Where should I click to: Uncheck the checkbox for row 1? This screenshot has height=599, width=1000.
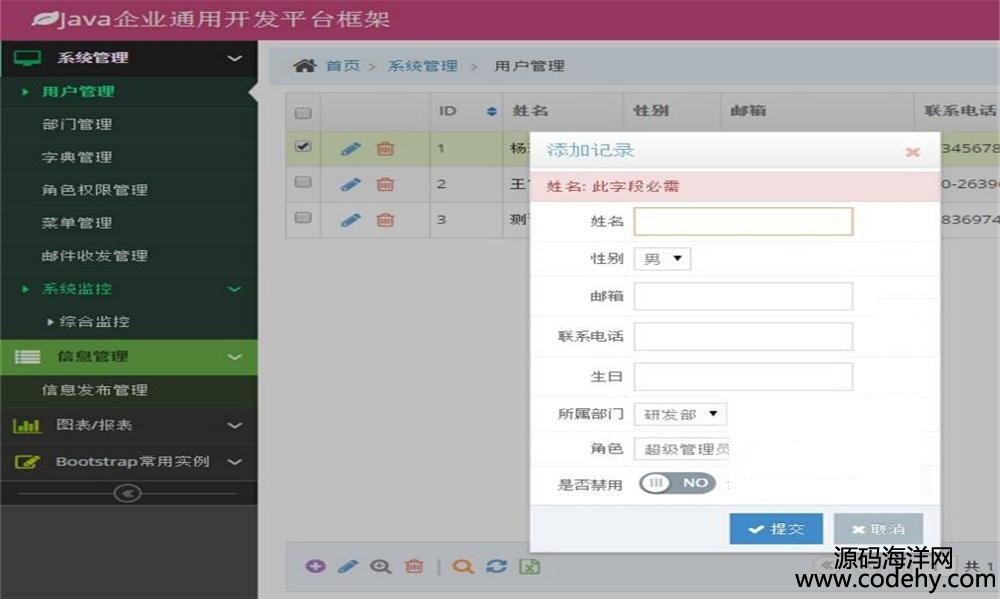303,147
